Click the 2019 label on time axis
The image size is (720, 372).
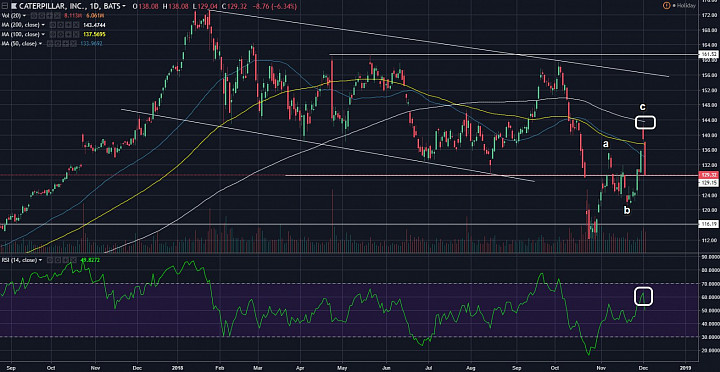point(685,367)
